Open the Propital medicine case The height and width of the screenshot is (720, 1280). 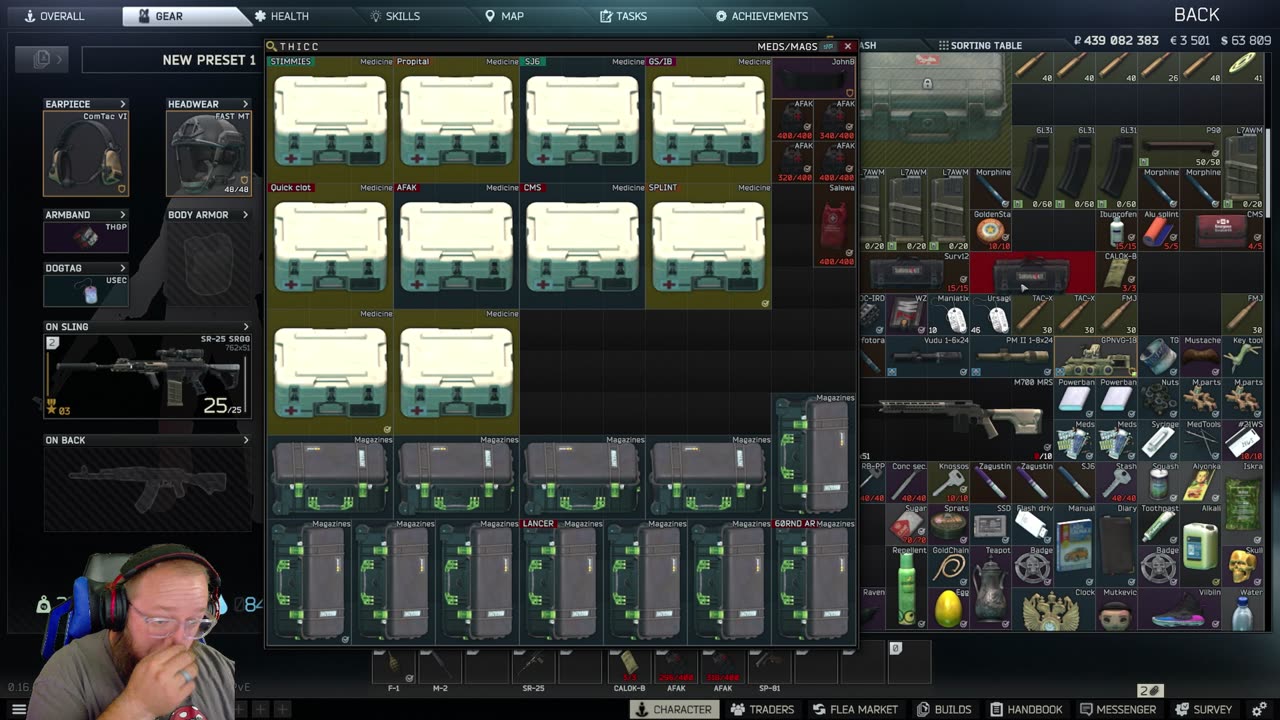(456, 119)
